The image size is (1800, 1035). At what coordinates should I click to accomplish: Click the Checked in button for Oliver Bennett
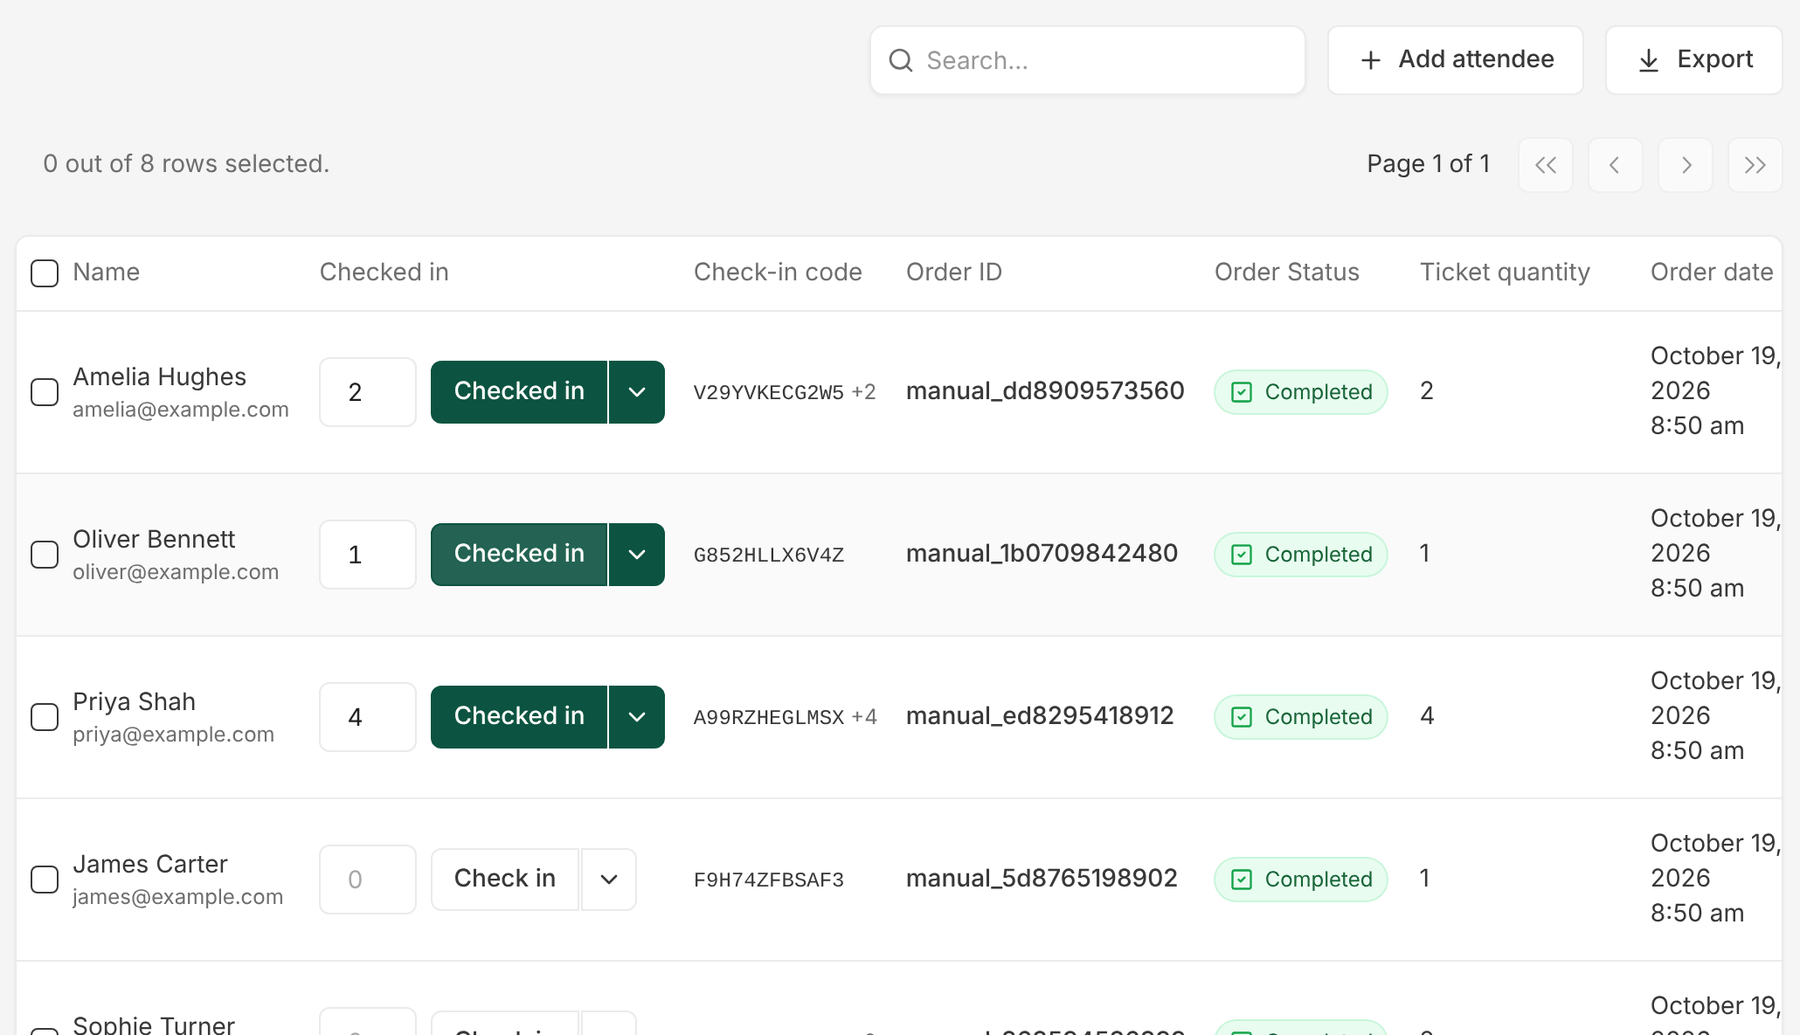pos(519,555)
